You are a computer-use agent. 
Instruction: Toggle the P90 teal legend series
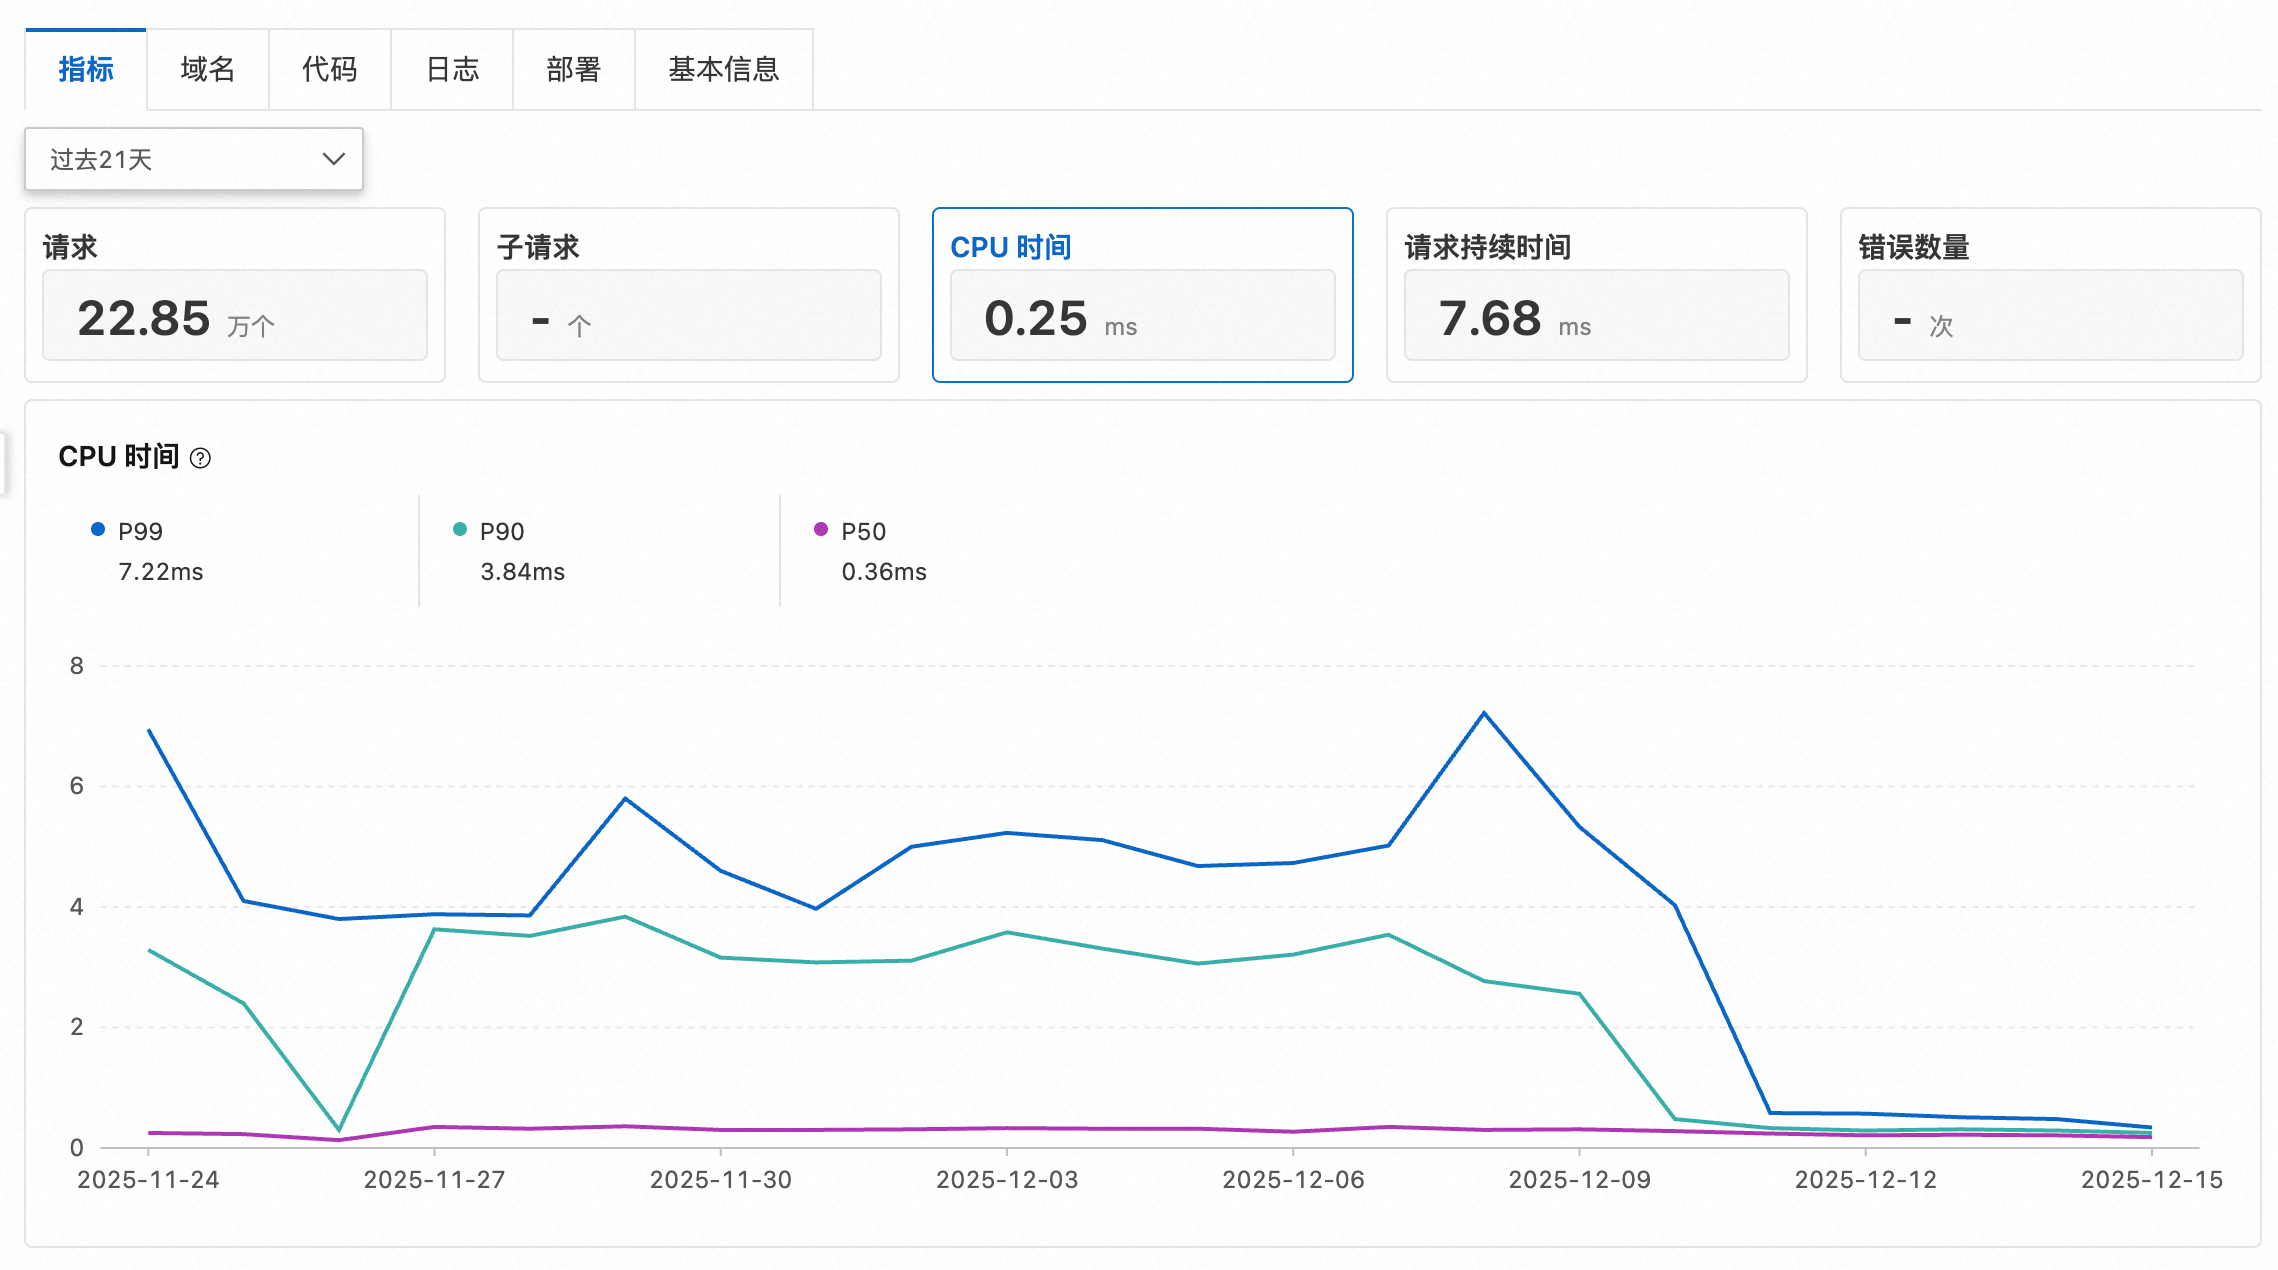click(x=501, y=531)
